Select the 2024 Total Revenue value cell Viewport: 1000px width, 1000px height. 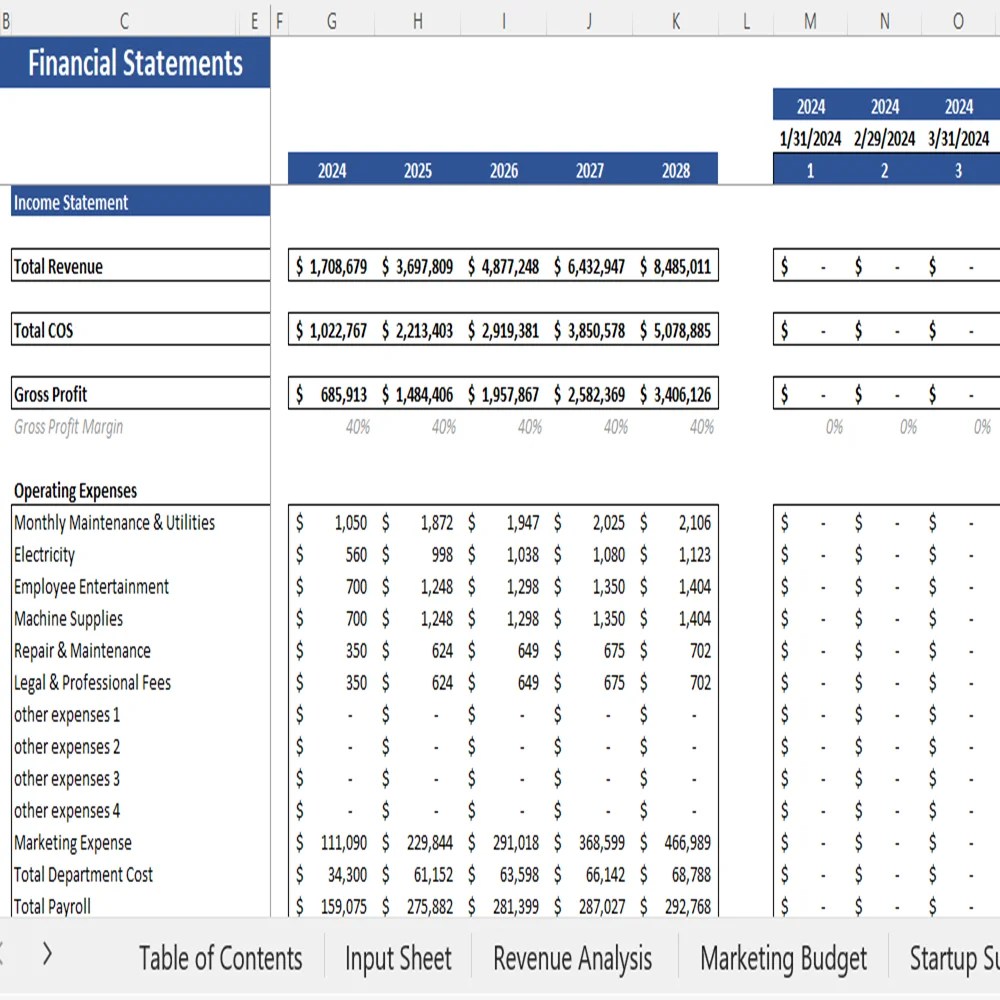[330, 266]
